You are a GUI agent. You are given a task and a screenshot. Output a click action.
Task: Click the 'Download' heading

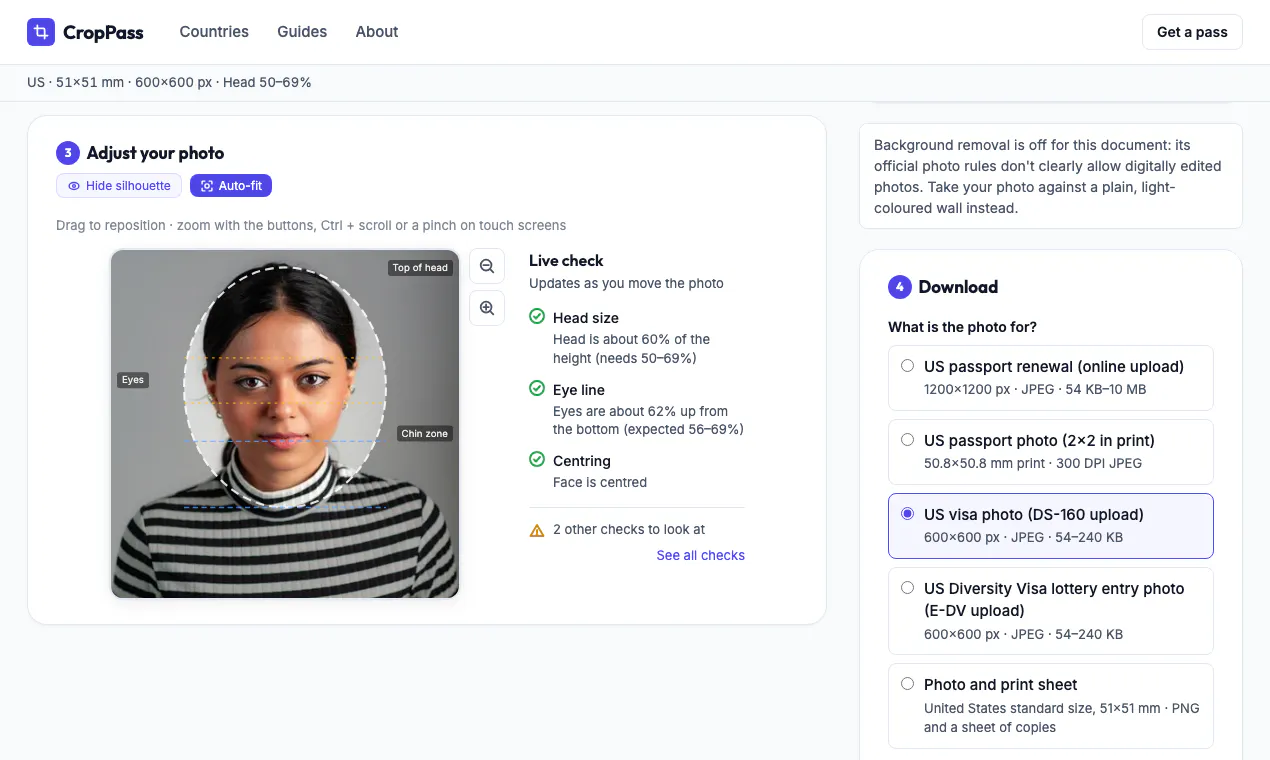(x=958, y=287)
